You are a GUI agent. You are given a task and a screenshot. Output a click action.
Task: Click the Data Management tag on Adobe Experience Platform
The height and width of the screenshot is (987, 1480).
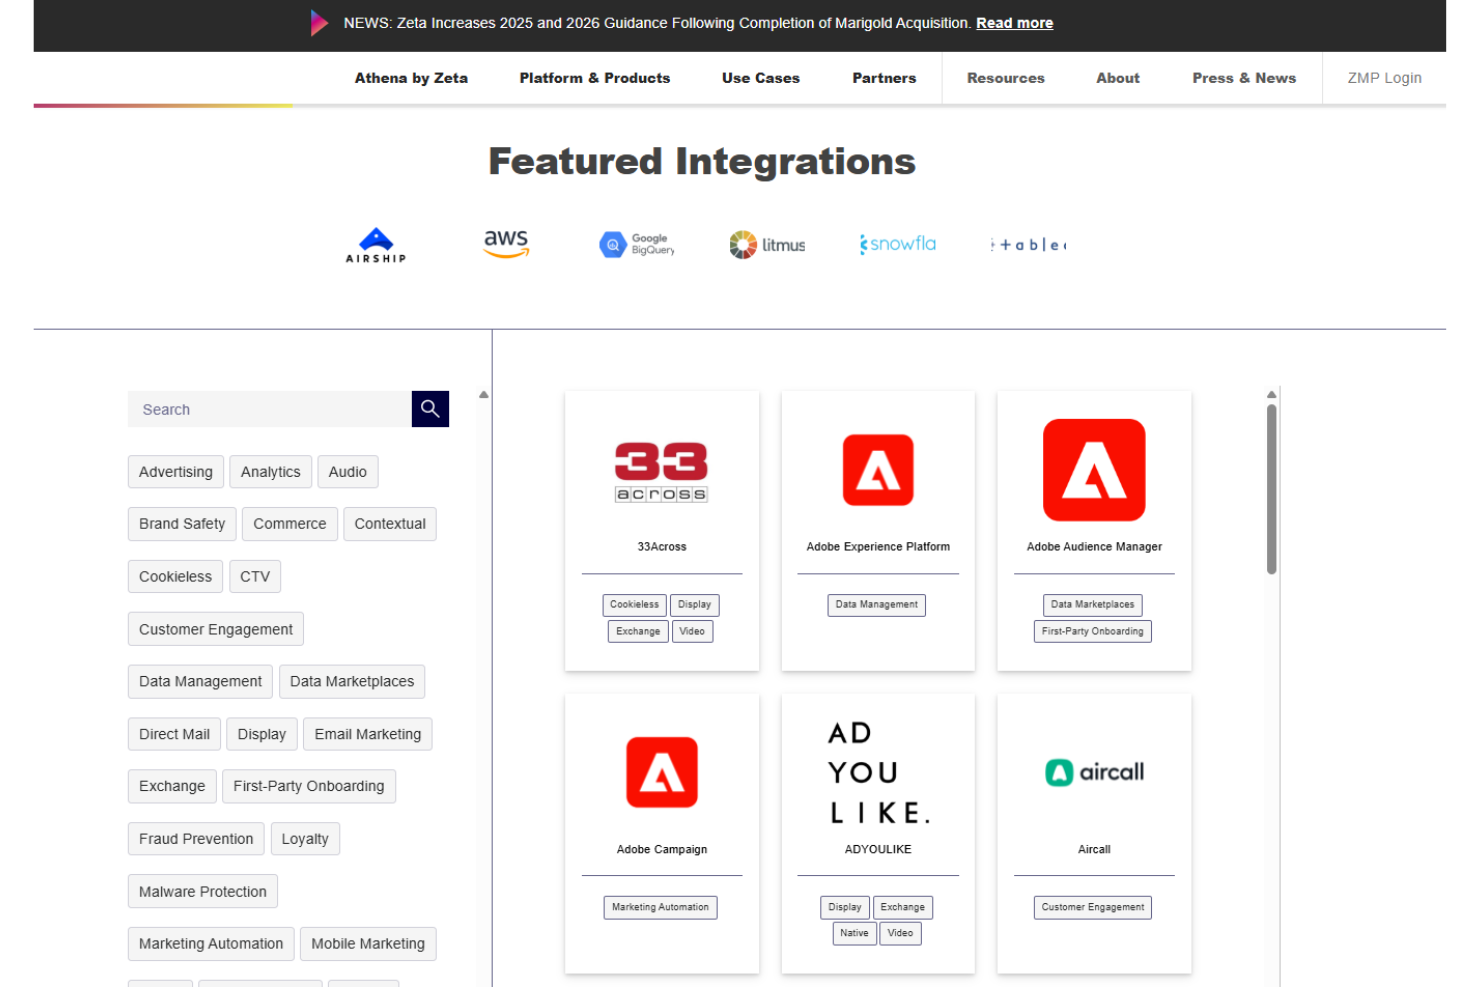tap(876, 605)
